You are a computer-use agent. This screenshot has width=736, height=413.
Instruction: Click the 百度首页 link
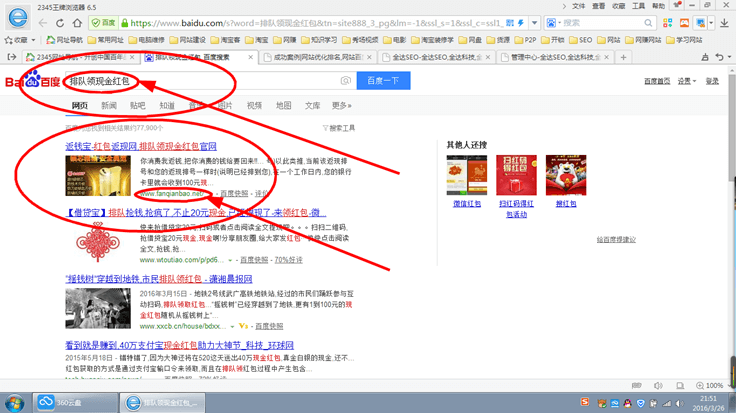657,81
